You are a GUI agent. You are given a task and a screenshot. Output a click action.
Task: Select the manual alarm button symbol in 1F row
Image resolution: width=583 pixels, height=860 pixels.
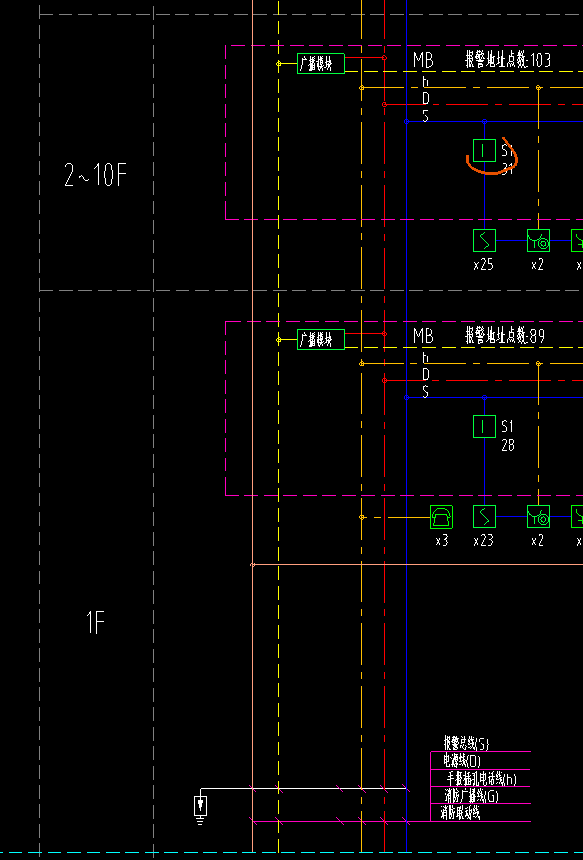pyautogui.click(x=539, y=517)
